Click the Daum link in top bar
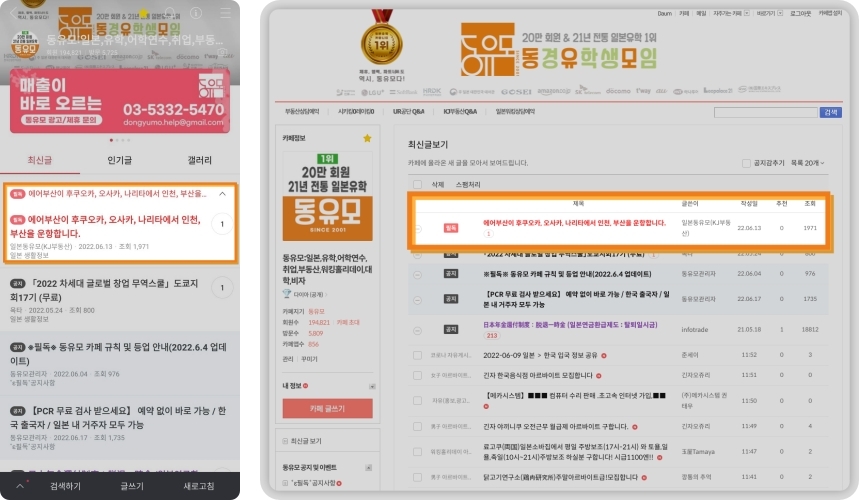This screenshot has height=500, width=859. pyautogui.click(x=665, y=14)
